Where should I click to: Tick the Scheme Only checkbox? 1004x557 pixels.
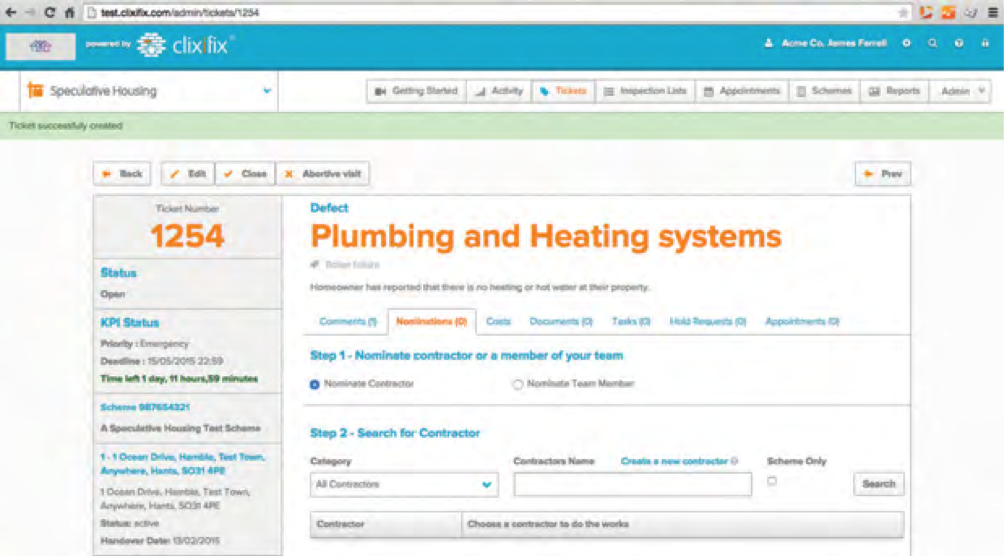point(771,481)
